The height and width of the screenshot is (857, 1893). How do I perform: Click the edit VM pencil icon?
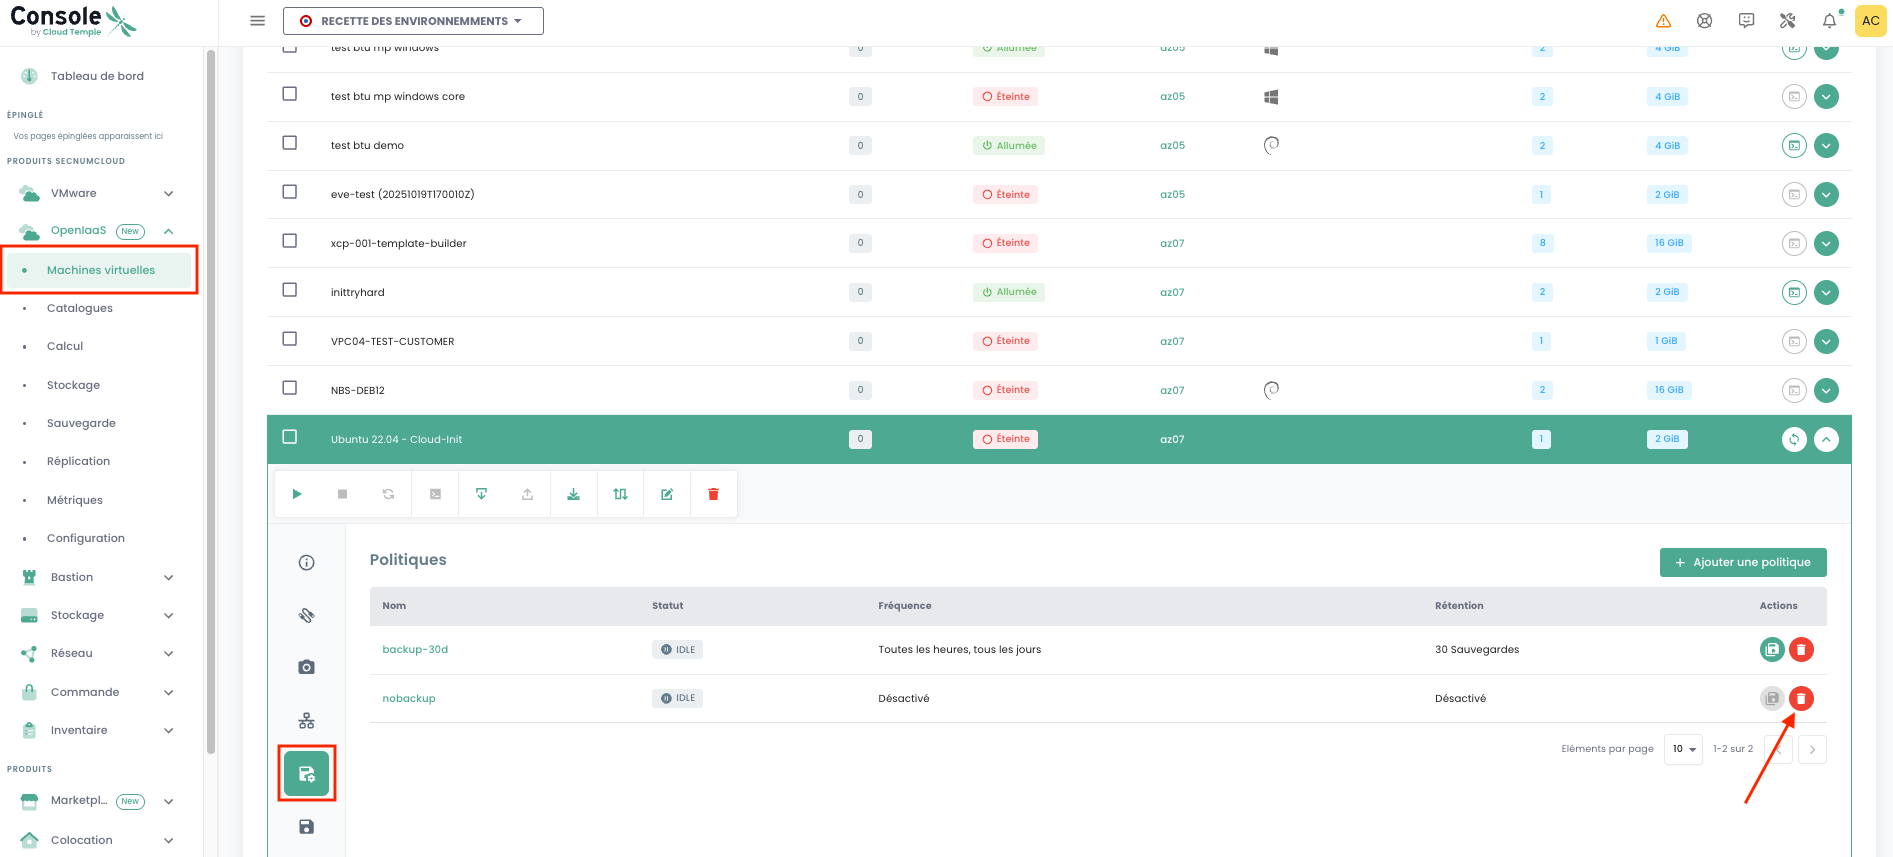667,494
